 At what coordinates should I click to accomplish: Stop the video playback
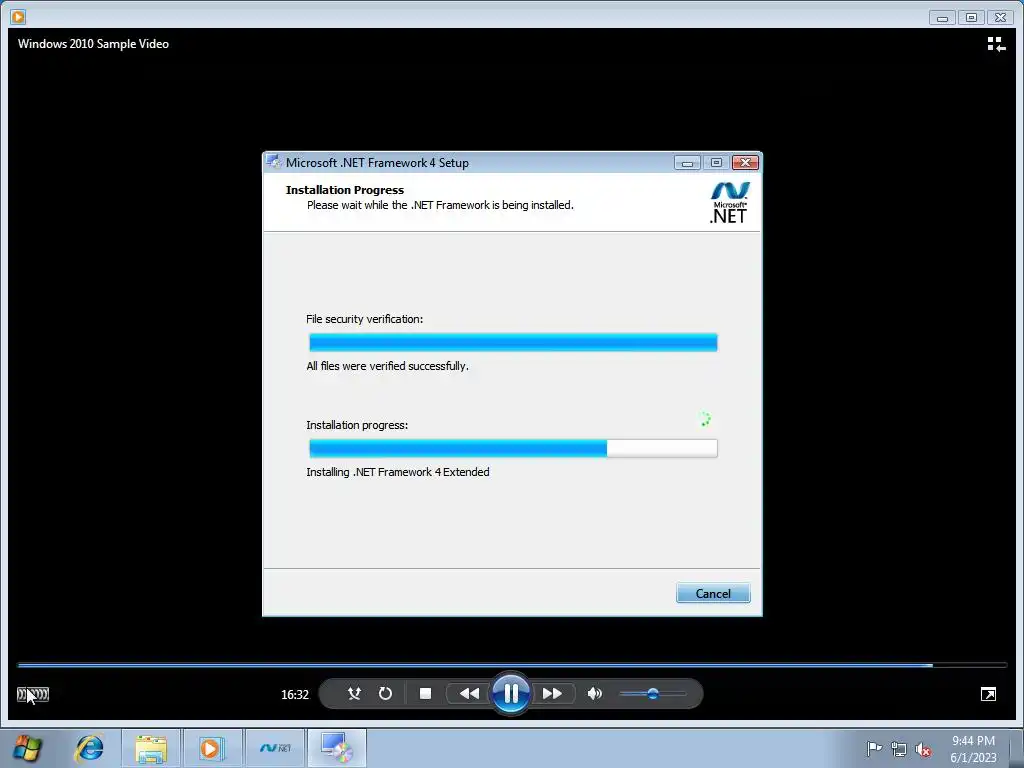click(x=425, y=694)
